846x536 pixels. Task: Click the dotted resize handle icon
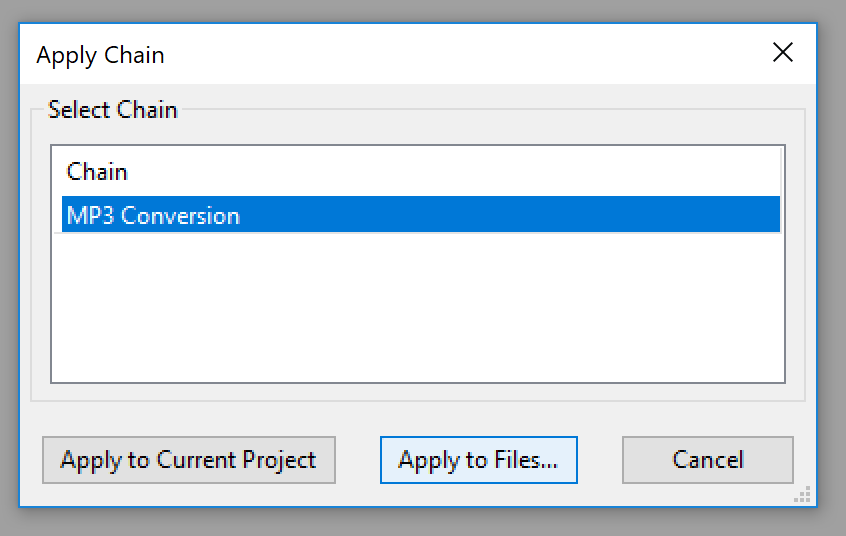coord(801,495)
